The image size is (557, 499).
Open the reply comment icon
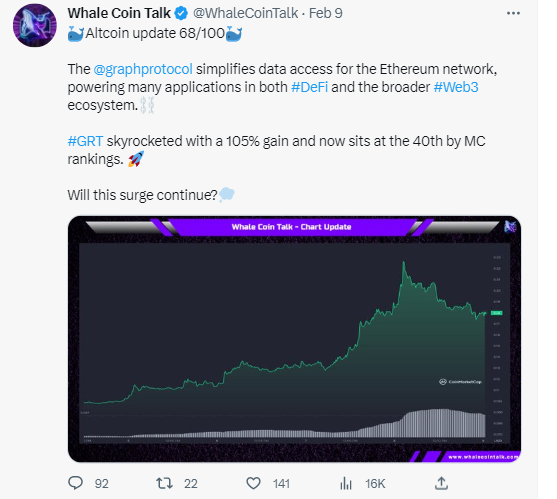(75, 483)
